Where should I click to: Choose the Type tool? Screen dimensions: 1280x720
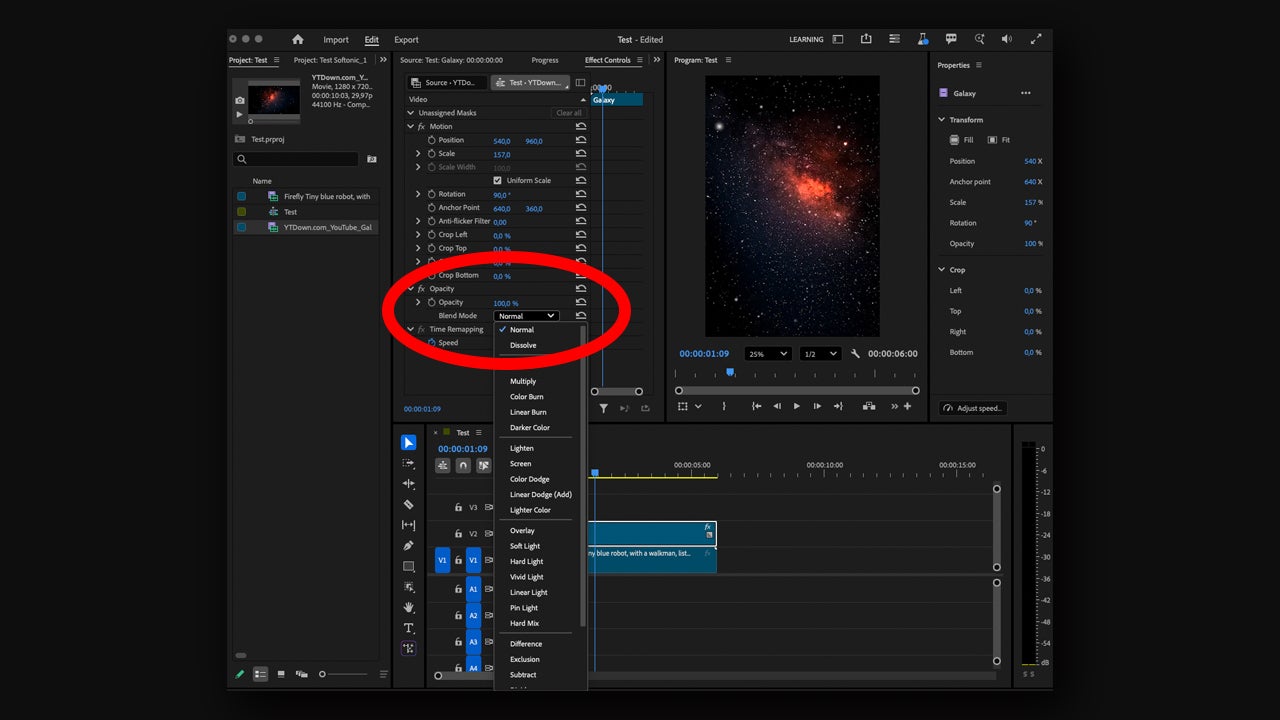coord(408,628)
